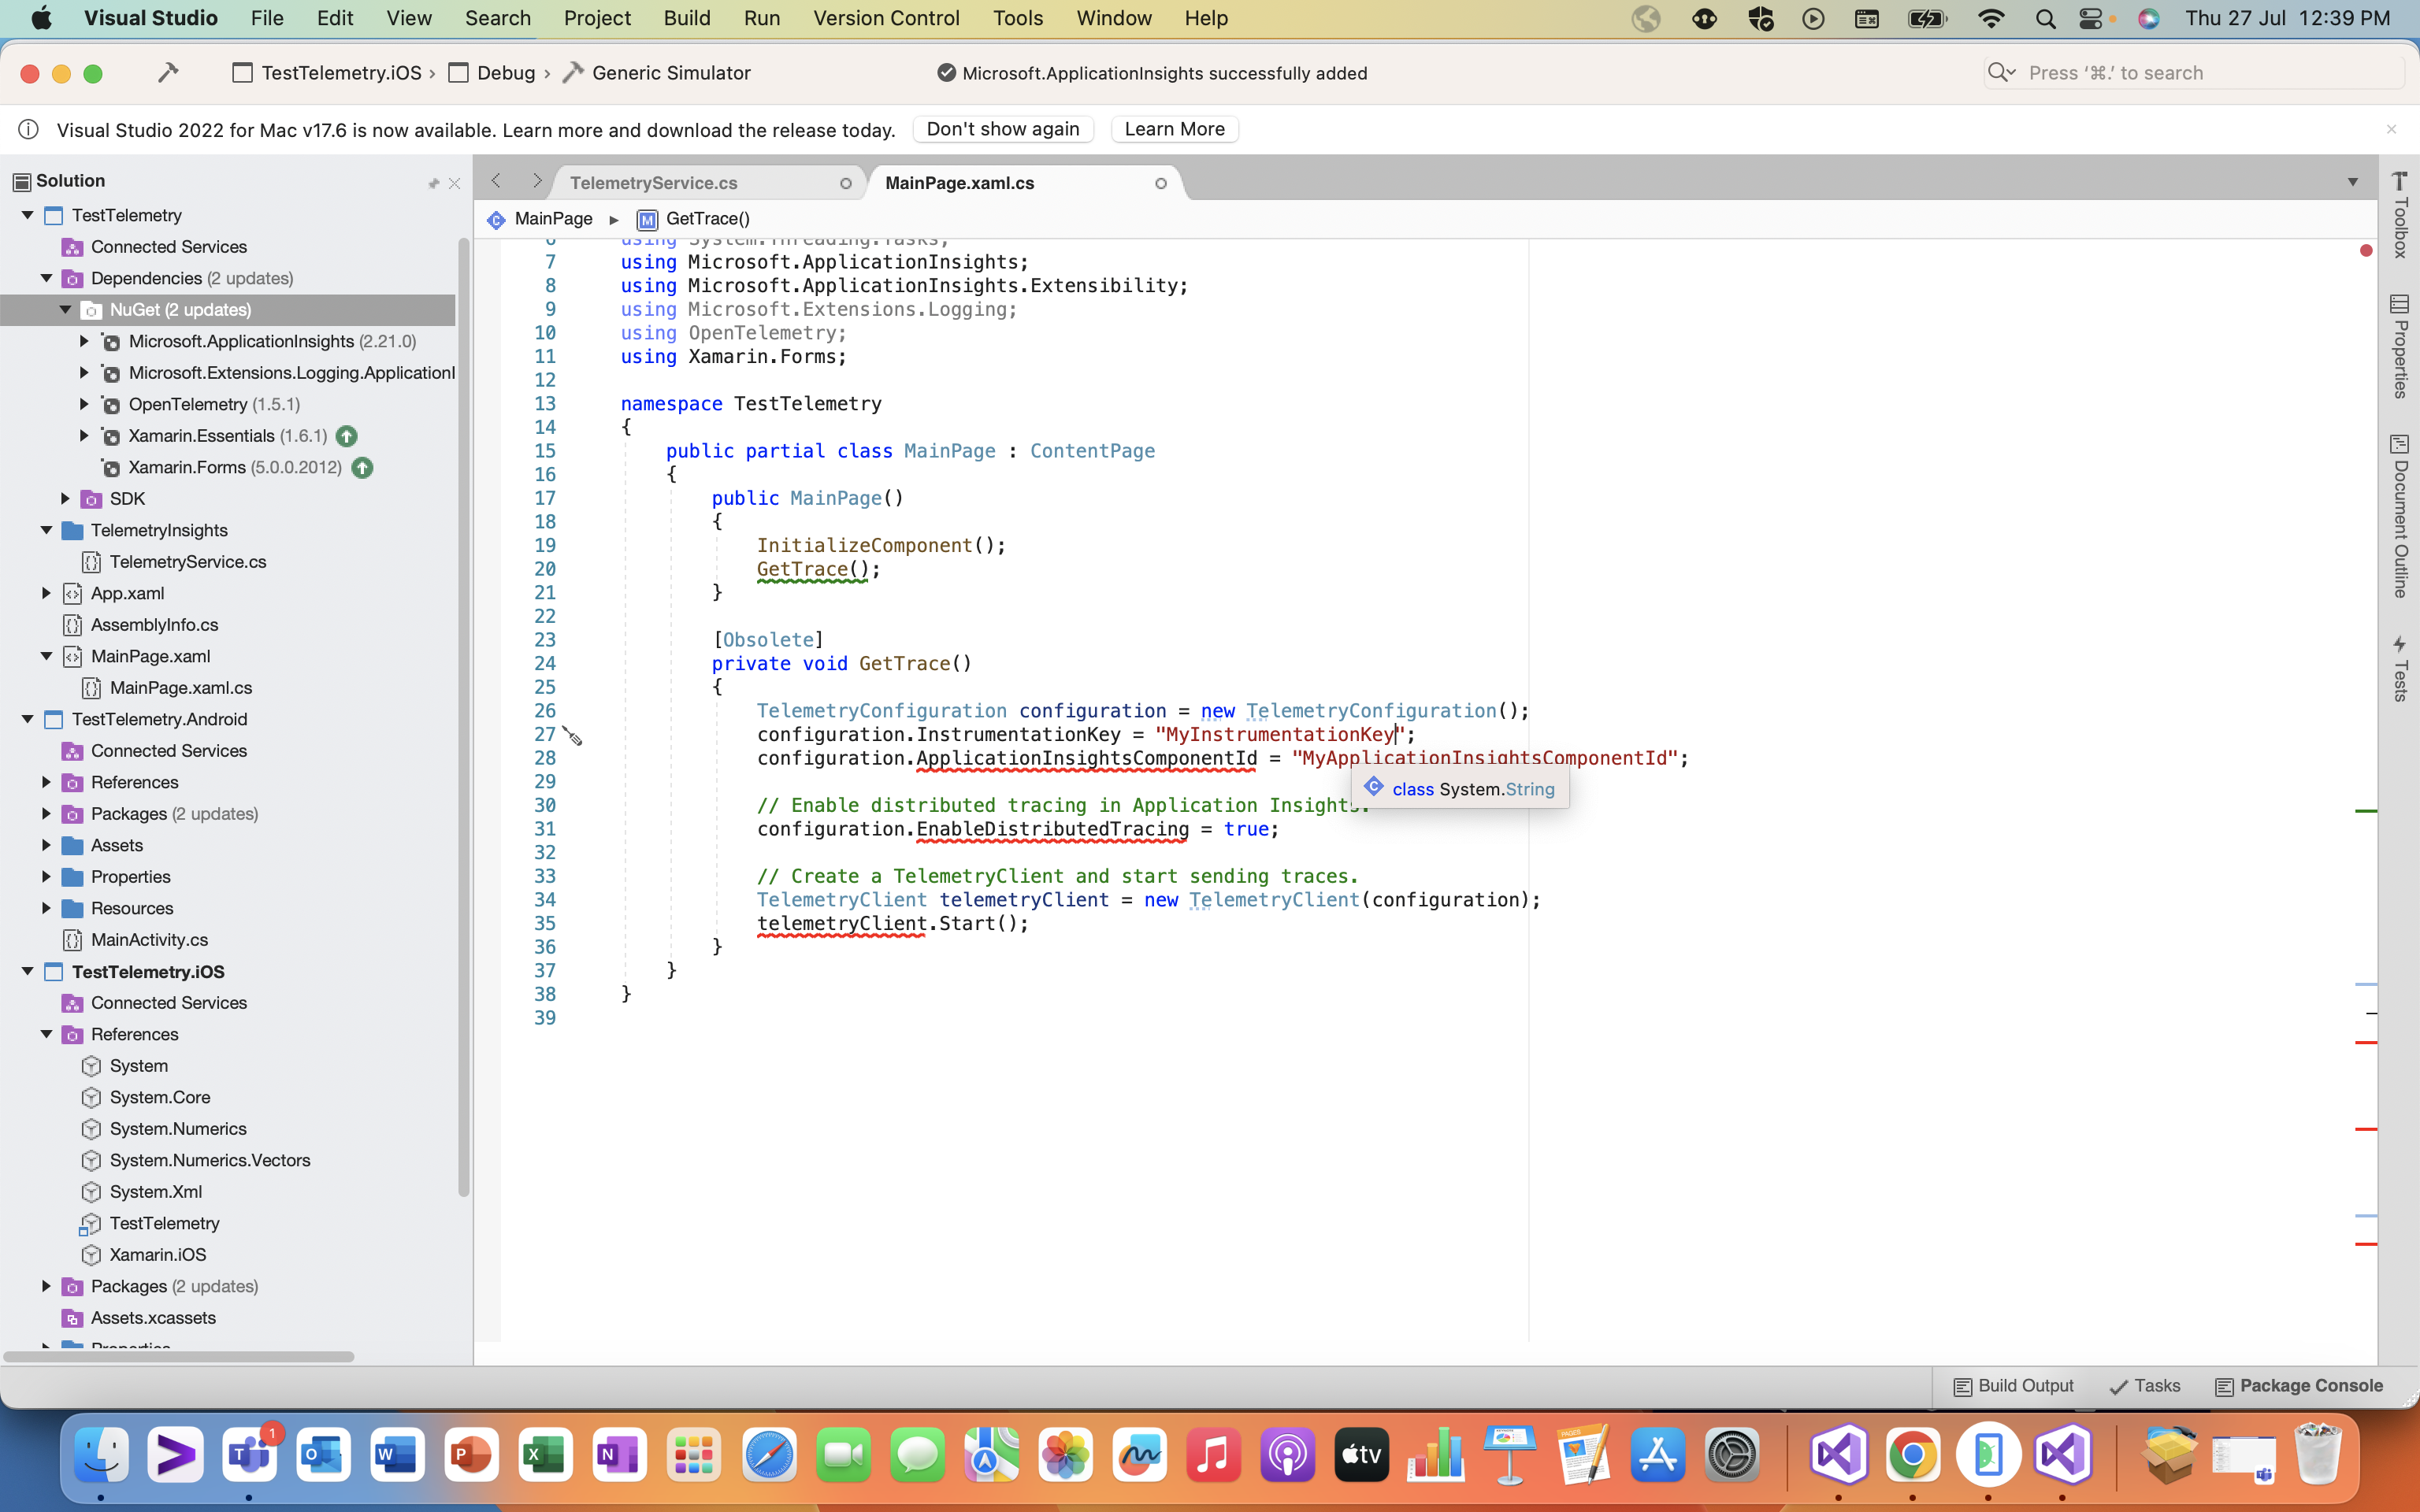Switch to TelemetryService.cs tab

click(x=654, y=183)
